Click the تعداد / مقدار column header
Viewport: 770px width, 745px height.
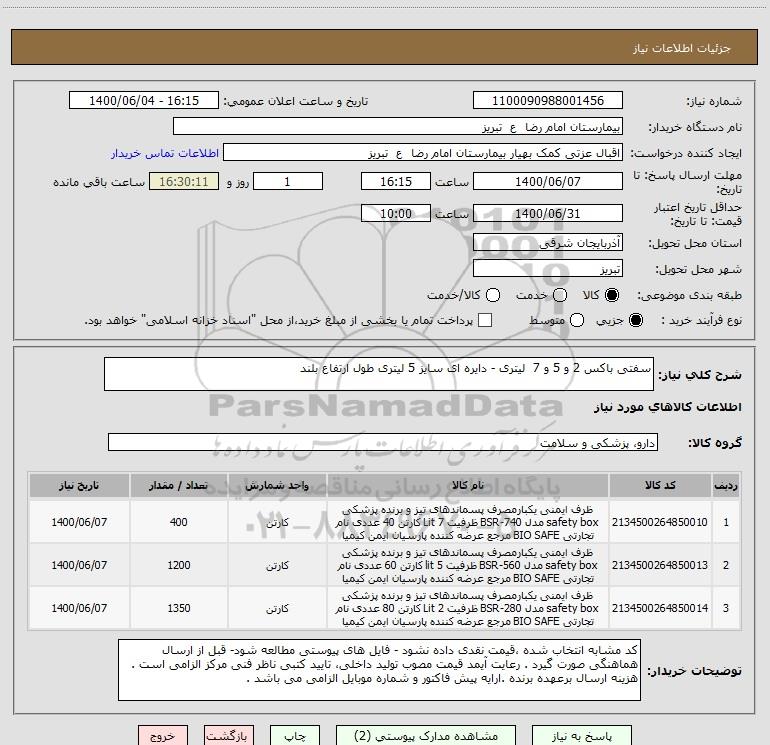pyautogui.click(x=178, y=485)
